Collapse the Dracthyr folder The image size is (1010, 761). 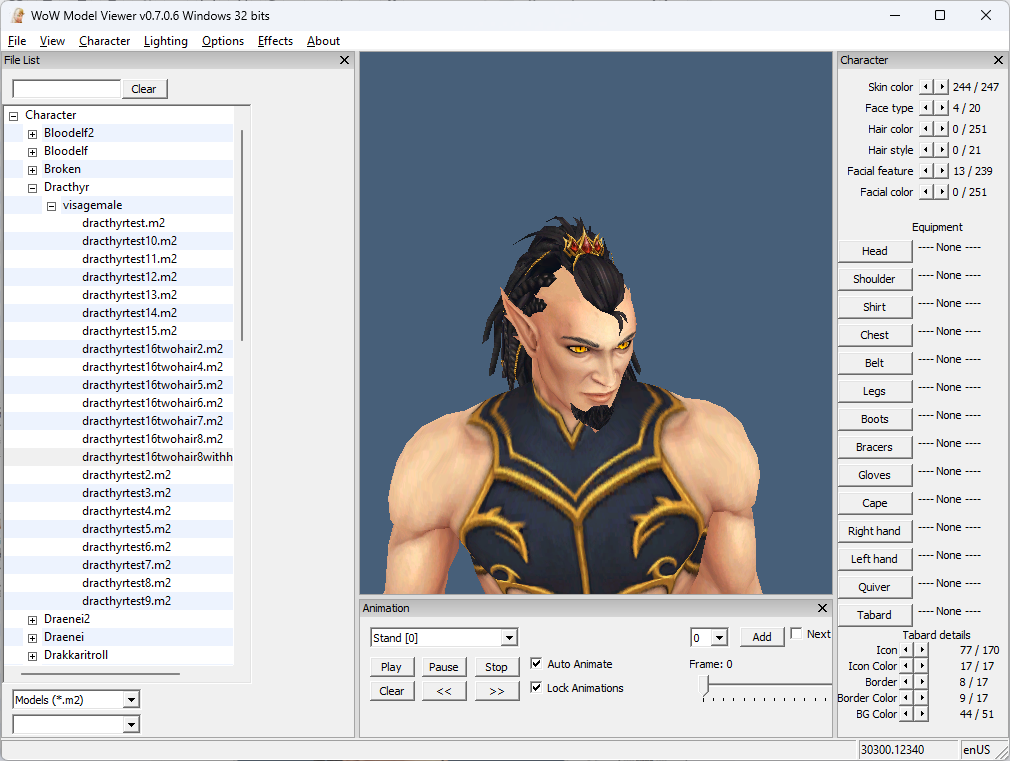point(32,188)
